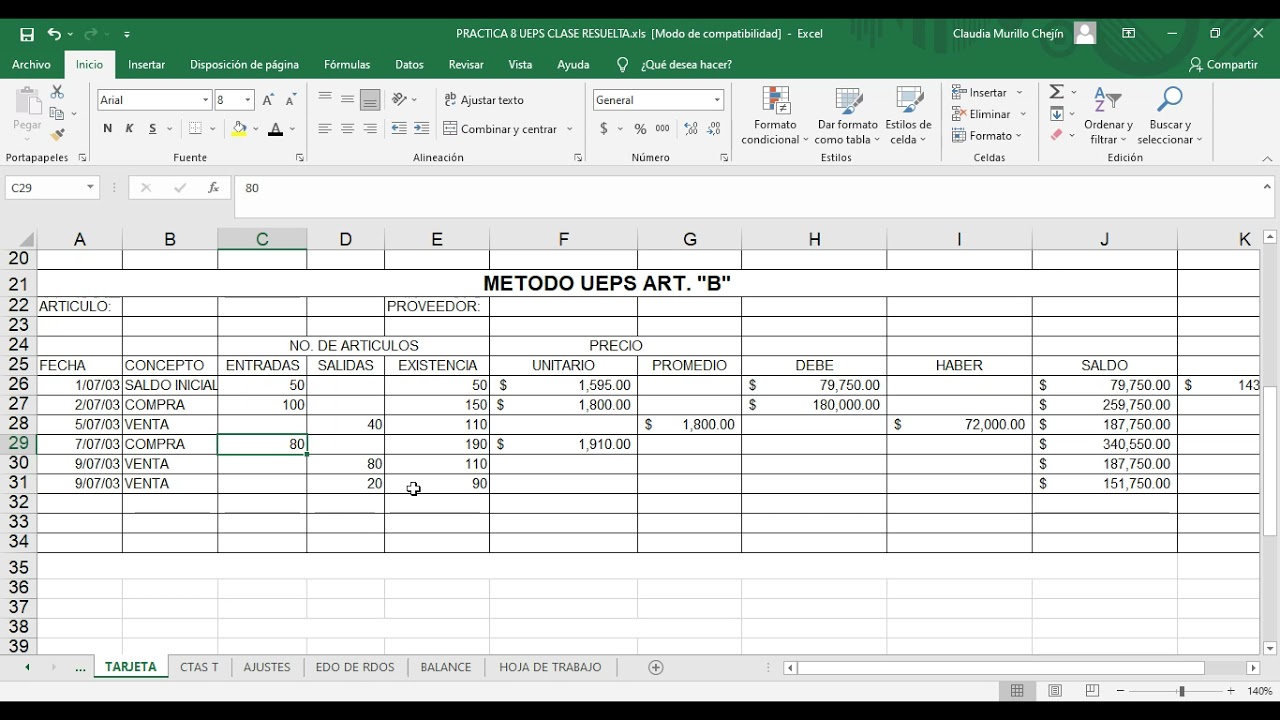Align cell text left

(325, 129)
